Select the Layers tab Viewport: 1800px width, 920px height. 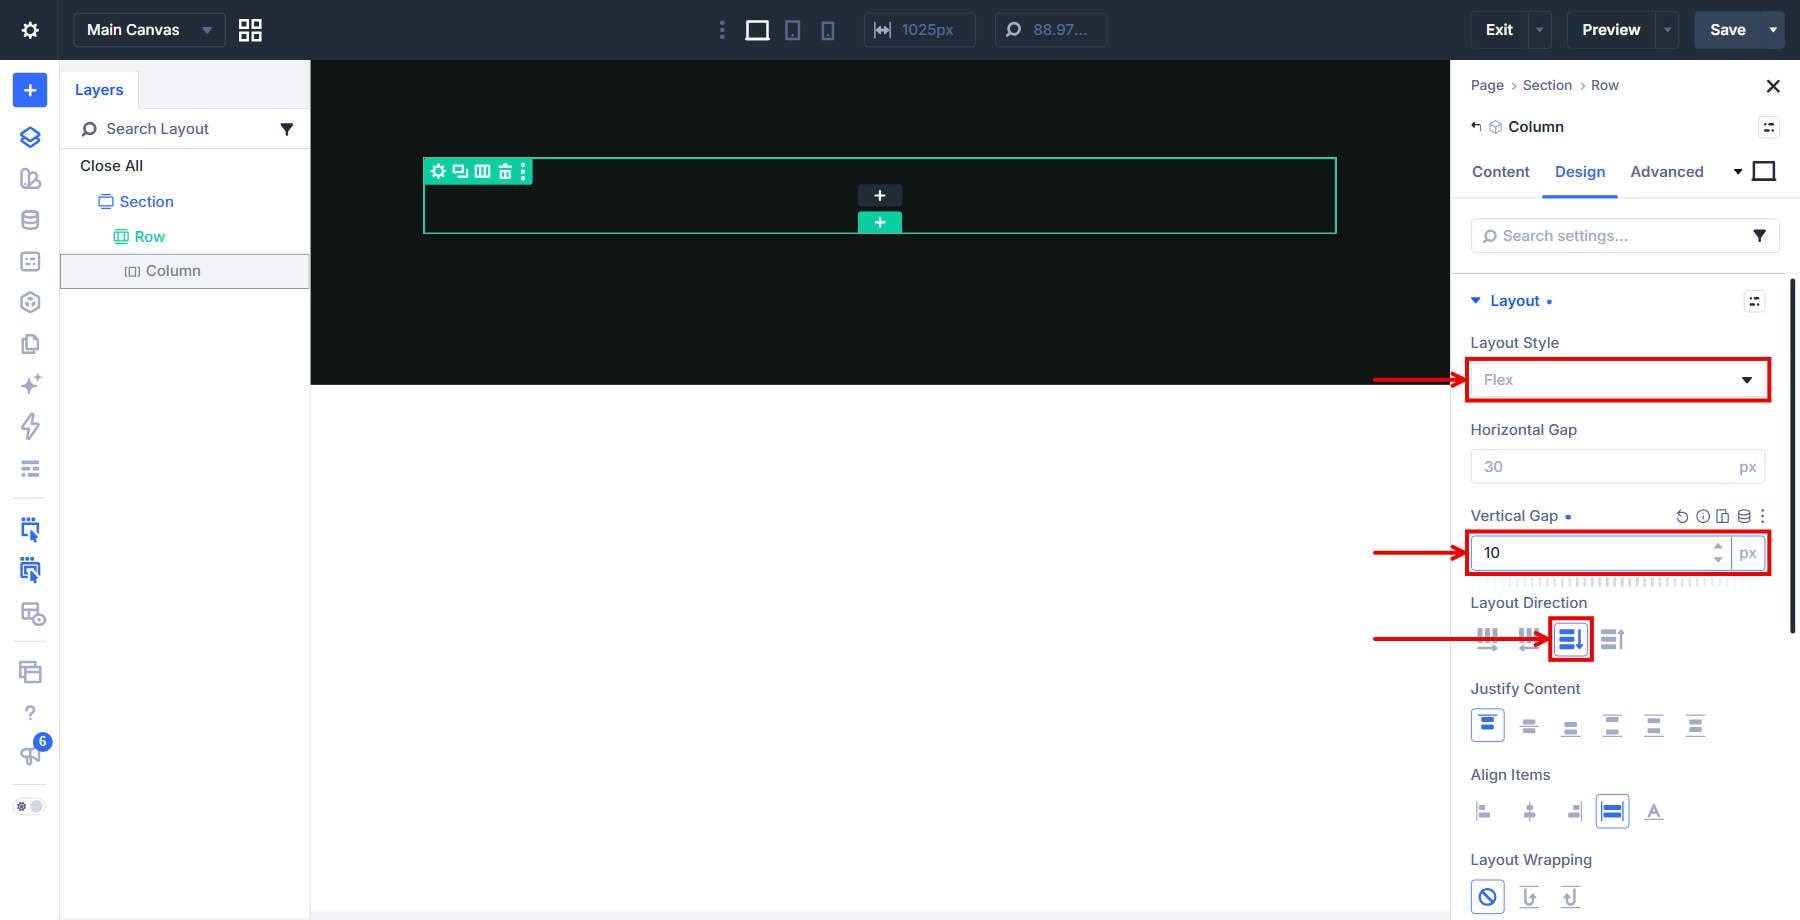pos(99,90)
